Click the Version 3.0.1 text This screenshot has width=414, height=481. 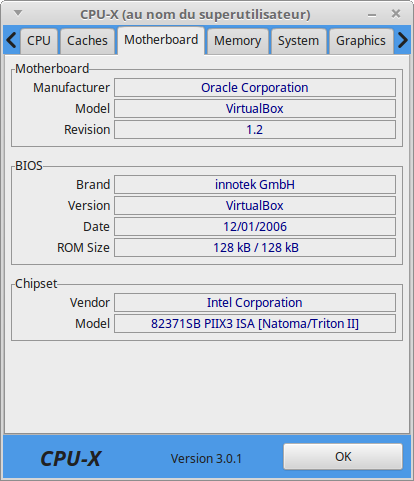206,459
